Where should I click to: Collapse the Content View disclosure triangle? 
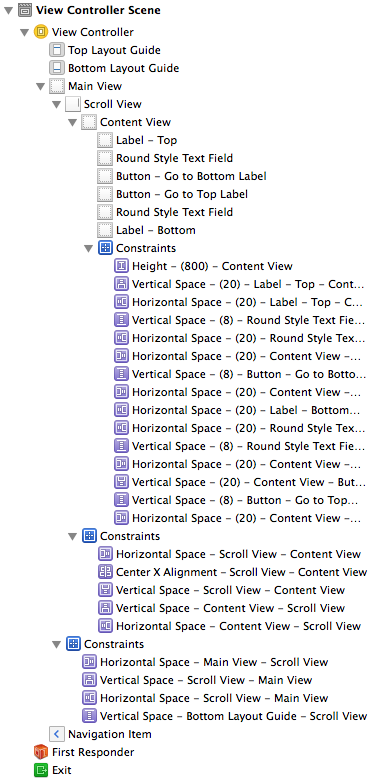tap(73, 123)
